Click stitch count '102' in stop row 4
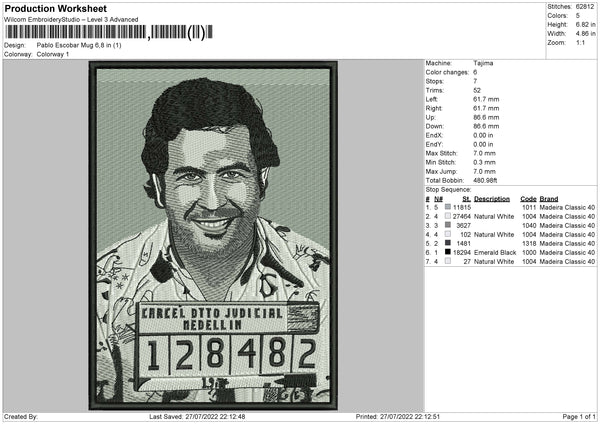 tap(465, 235)
